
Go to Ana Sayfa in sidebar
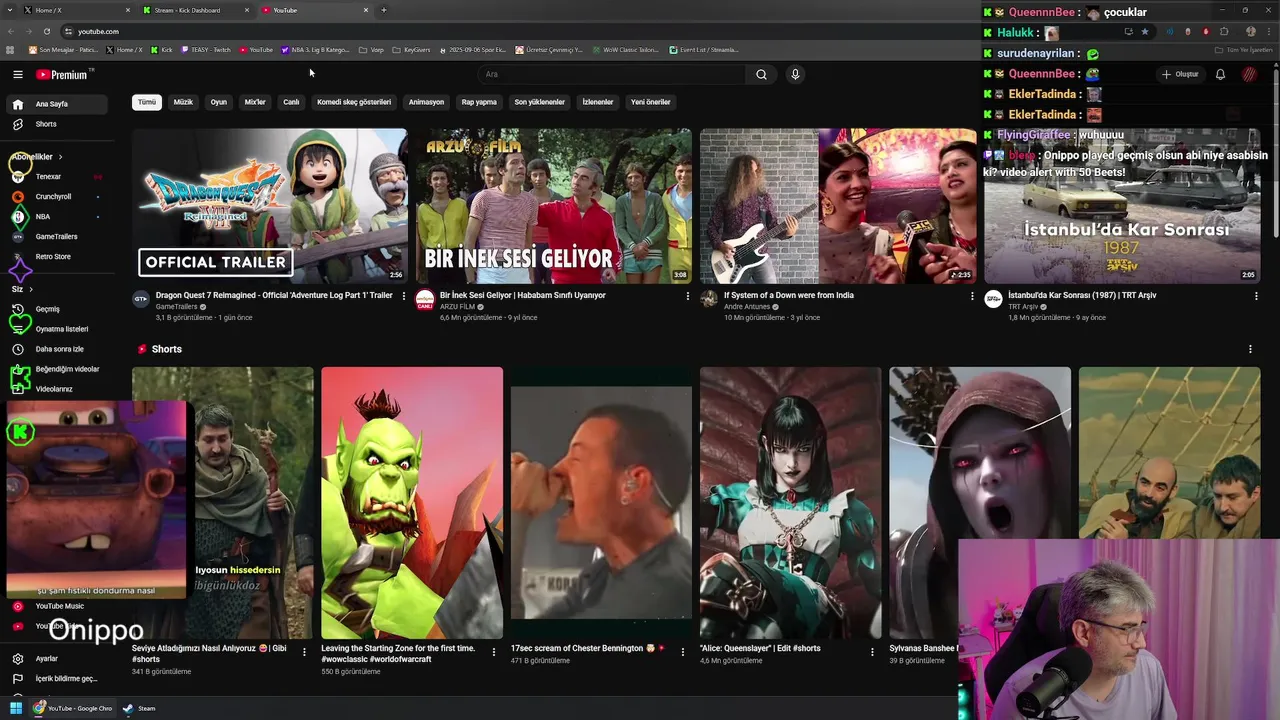click(55, 104)
